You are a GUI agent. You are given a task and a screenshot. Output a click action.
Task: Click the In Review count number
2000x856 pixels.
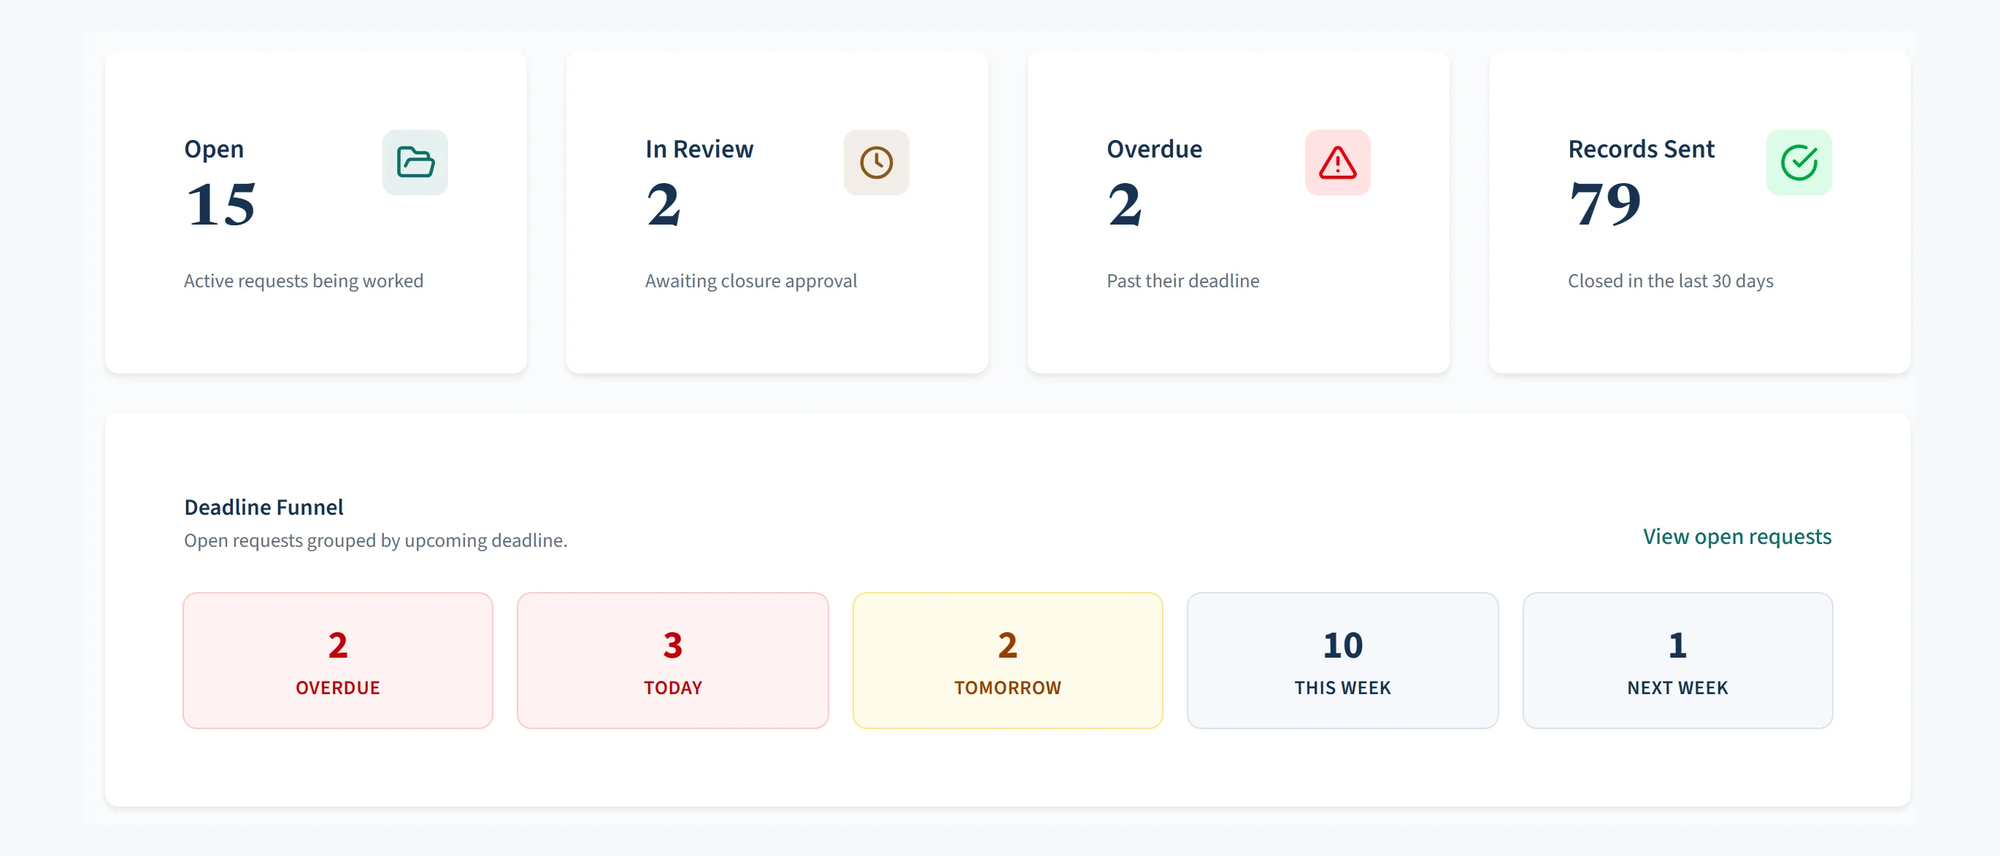[664, 205]
